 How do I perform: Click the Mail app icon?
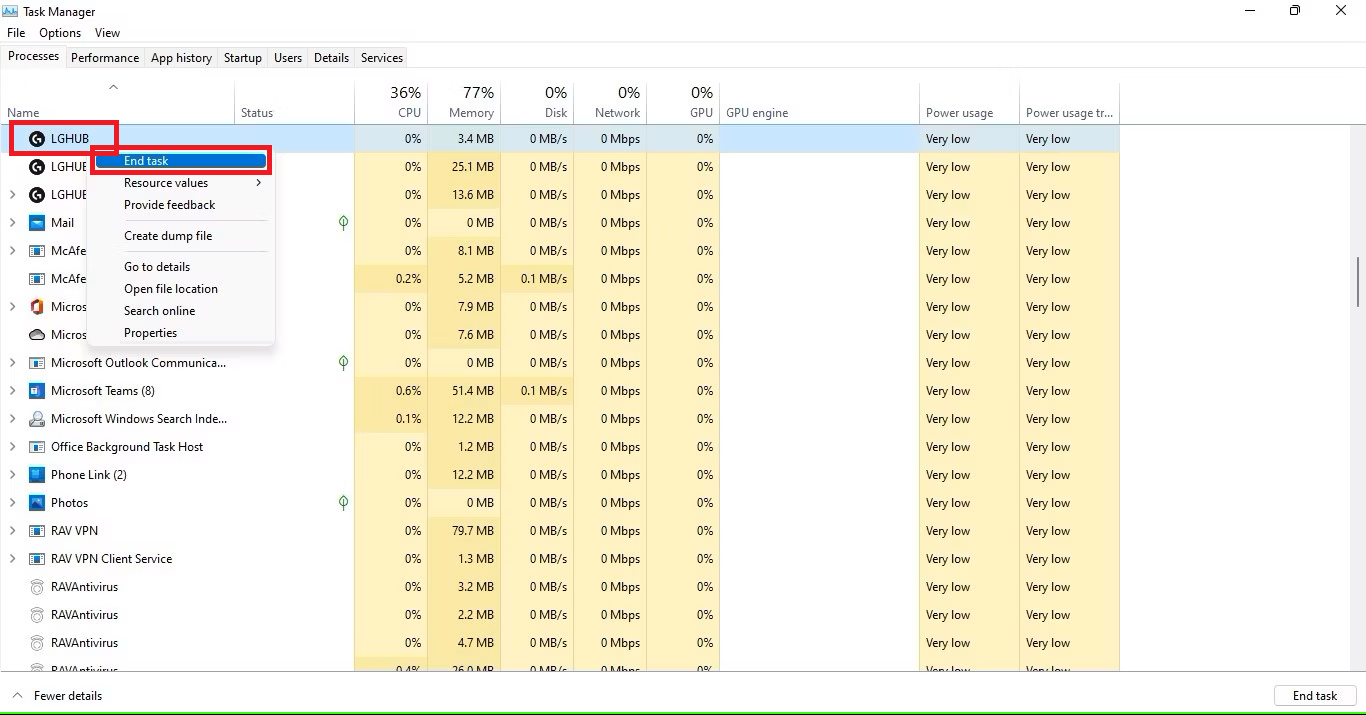tap(37, 223)
